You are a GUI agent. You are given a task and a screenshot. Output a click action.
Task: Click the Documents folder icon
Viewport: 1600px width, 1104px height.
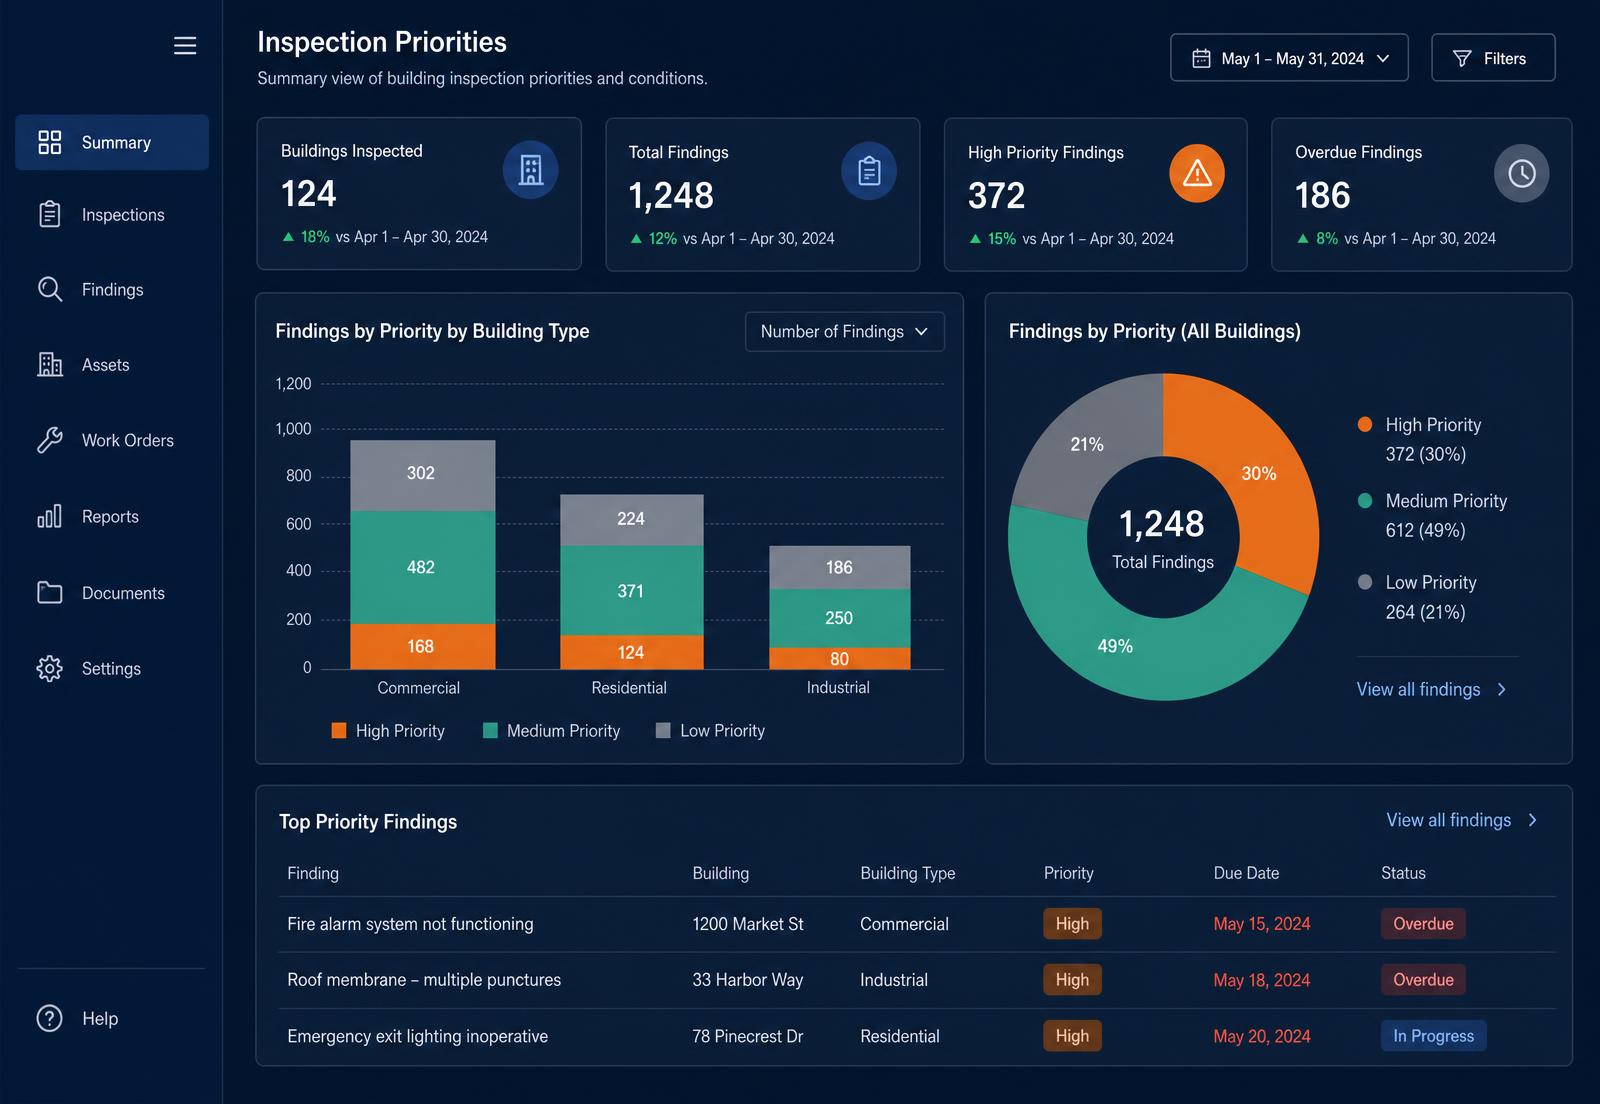click(50, 592)
